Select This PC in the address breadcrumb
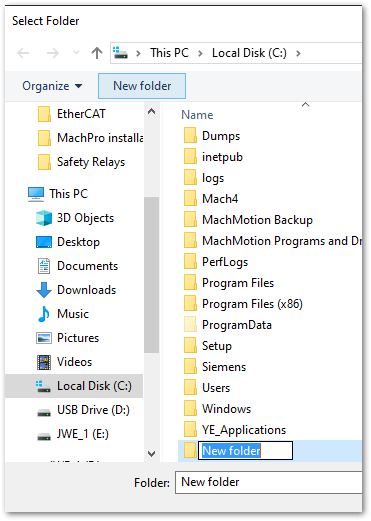The width and height of the screenshot is (371, 521). [x=169, y=53]
